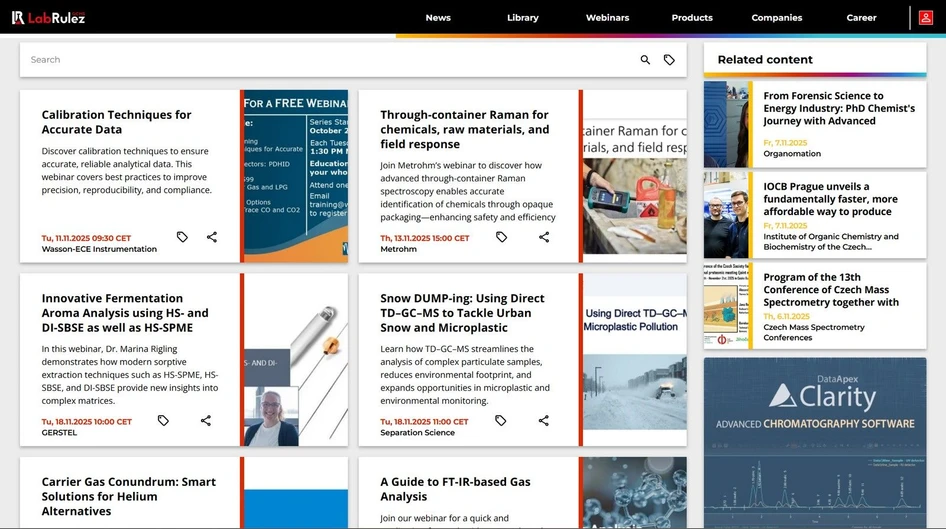Go to LabRulez home via logo
946x529 pixels.
[x=48, y=18]
